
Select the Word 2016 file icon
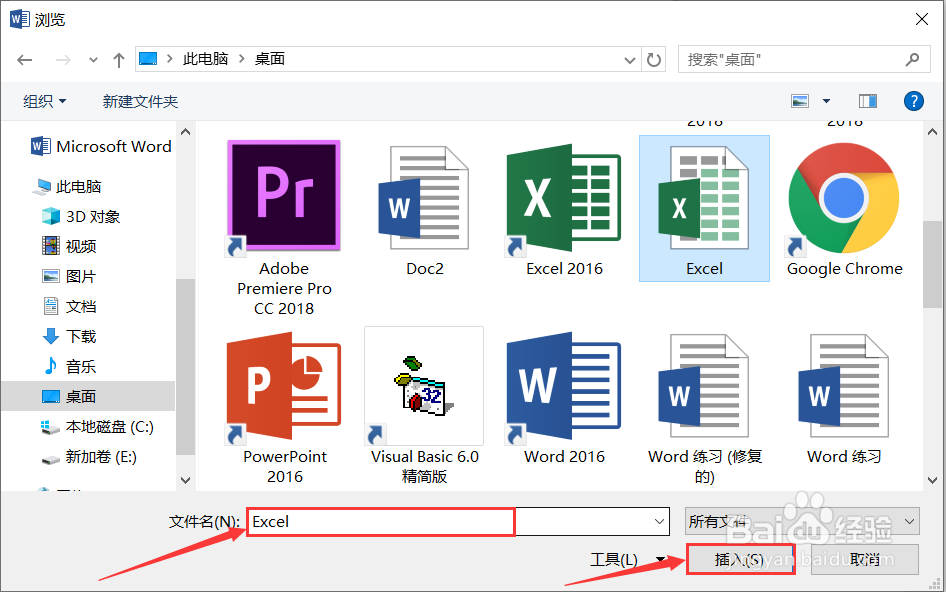pos(563,385)
